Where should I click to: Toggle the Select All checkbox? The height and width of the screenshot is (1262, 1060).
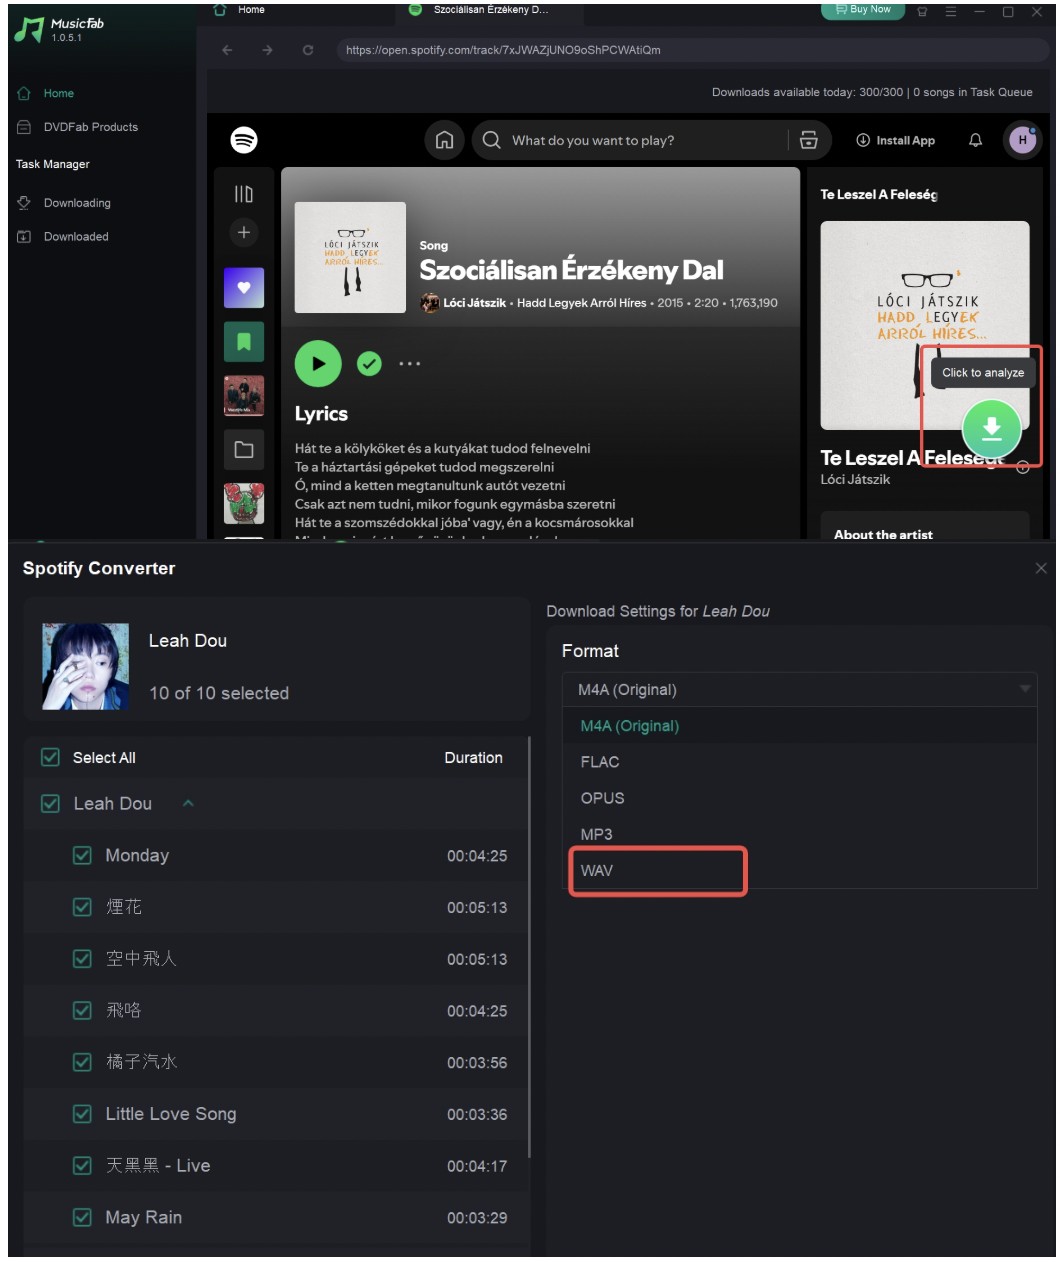tap(50, 758)
